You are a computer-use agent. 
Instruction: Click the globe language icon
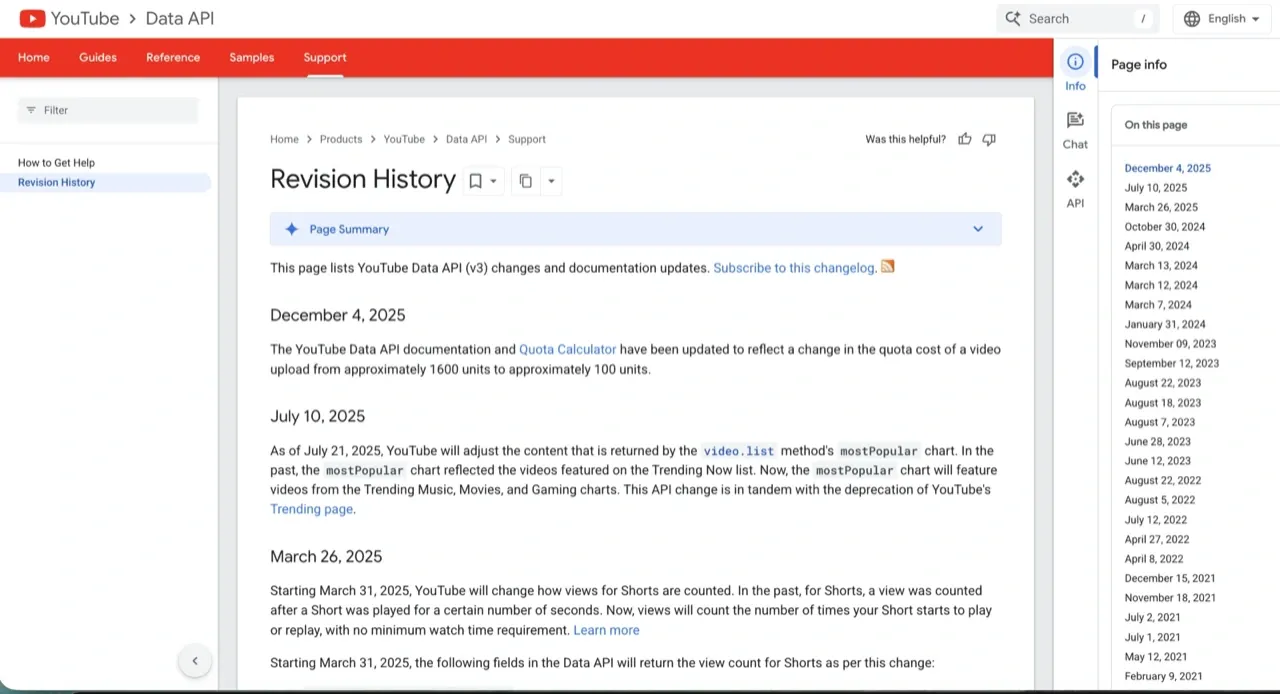(x=1191, y=18)
